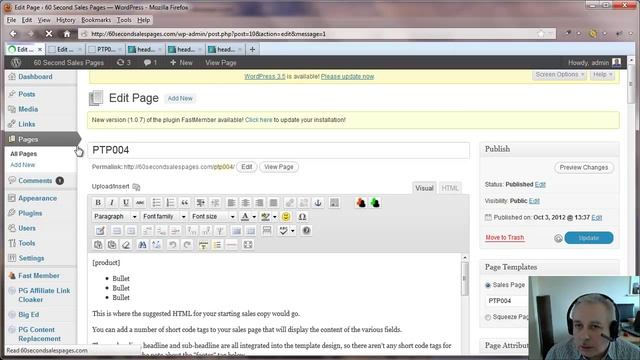Insert an unordered bullet list
This screenshot has width=640, height=360.
(156, 203)
